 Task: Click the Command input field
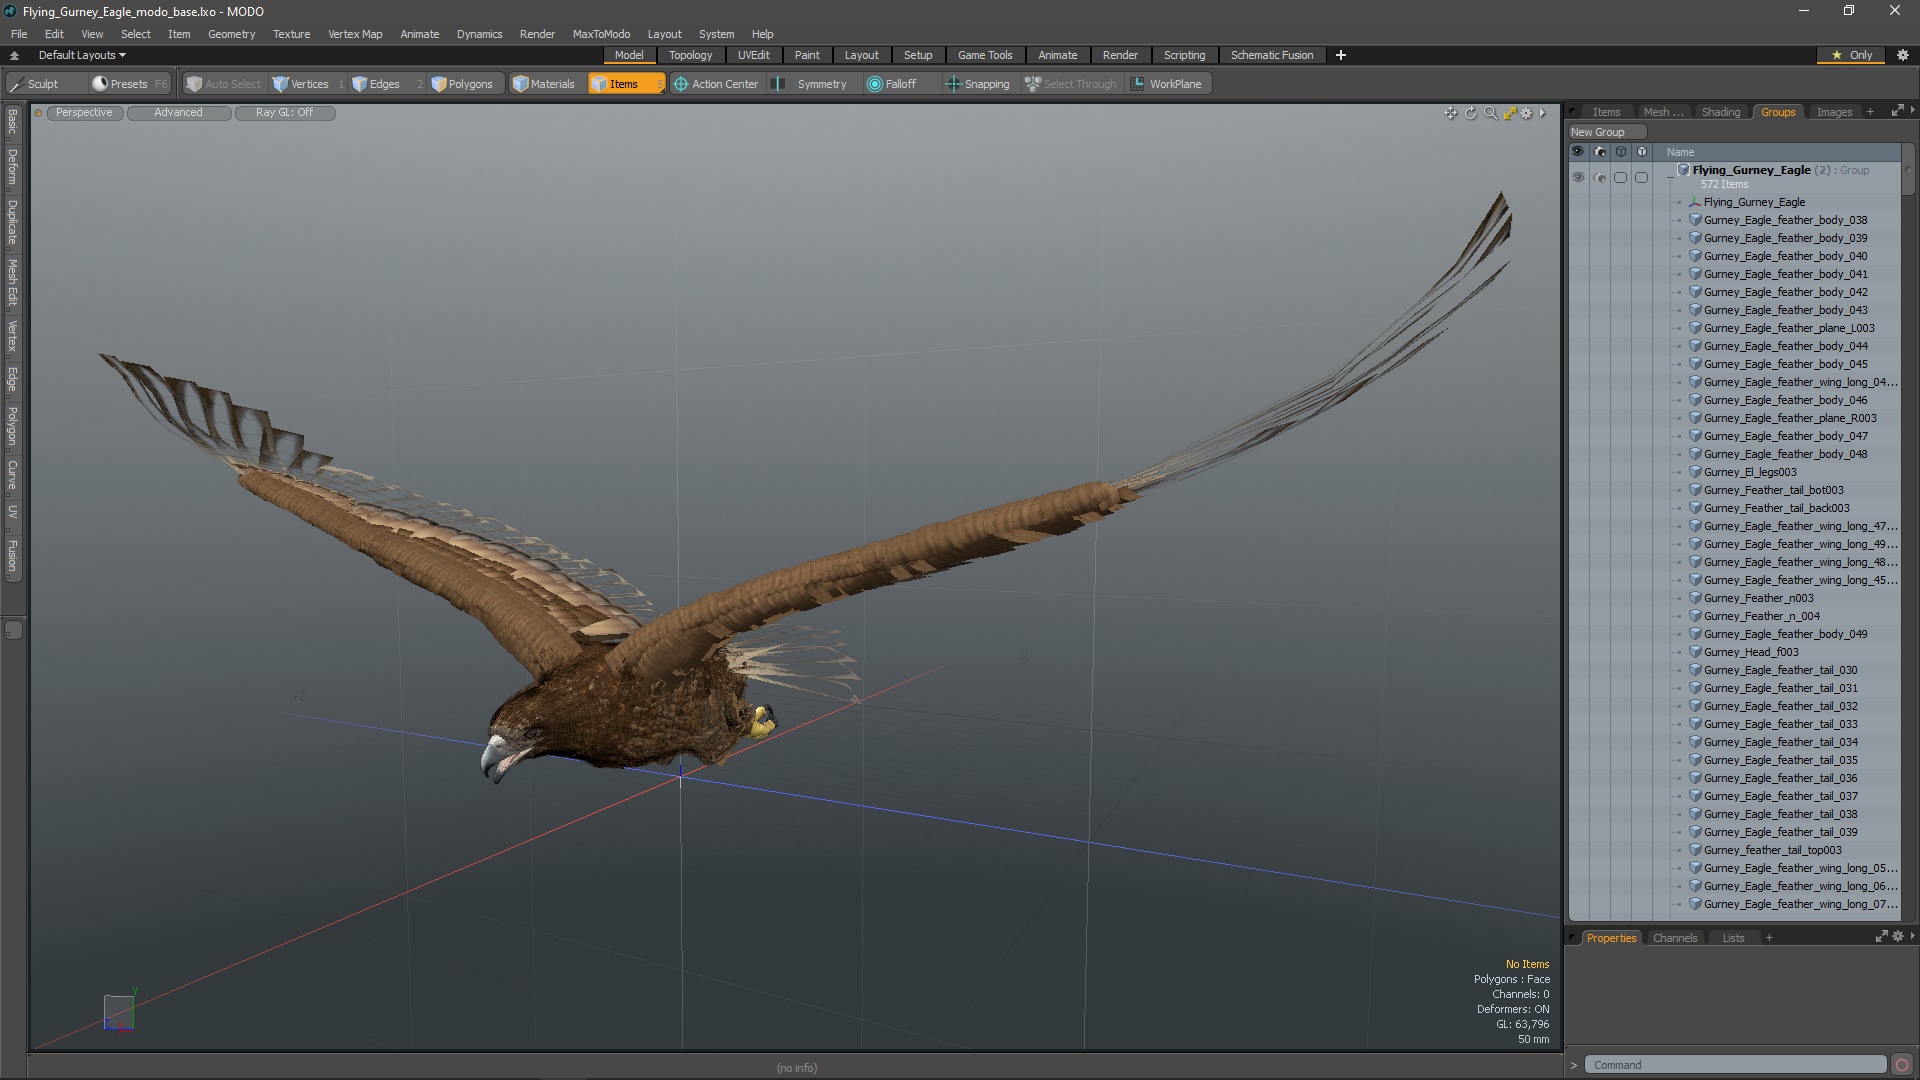point(1735,1065)
